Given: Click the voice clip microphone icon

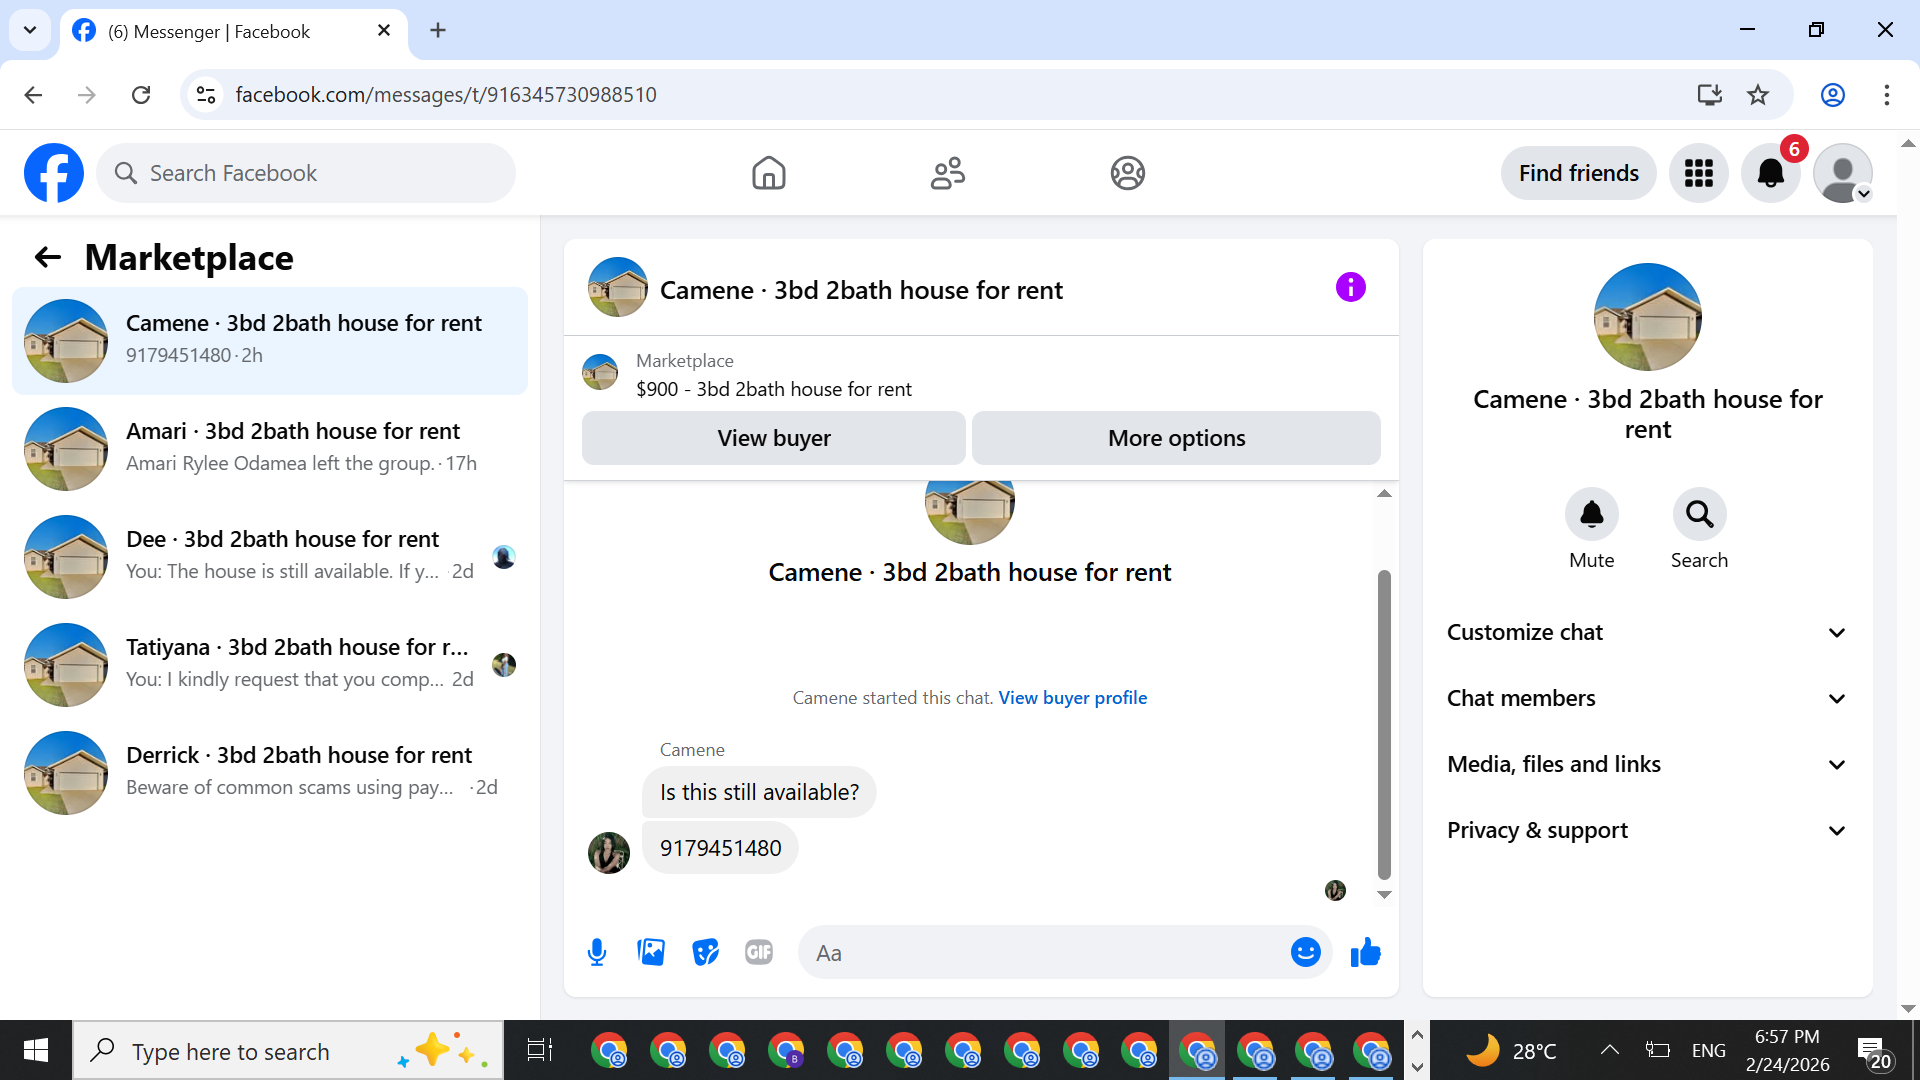Looking at the screenshot, I should 597,952.
